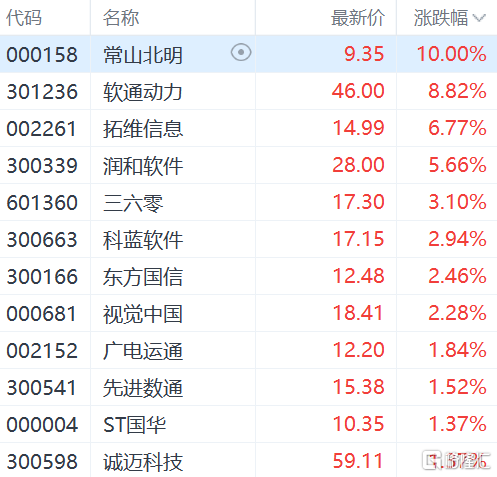Click price 28.00 for 润和软件
Viewport: 497px width, 477px height.
click(358, 165)
